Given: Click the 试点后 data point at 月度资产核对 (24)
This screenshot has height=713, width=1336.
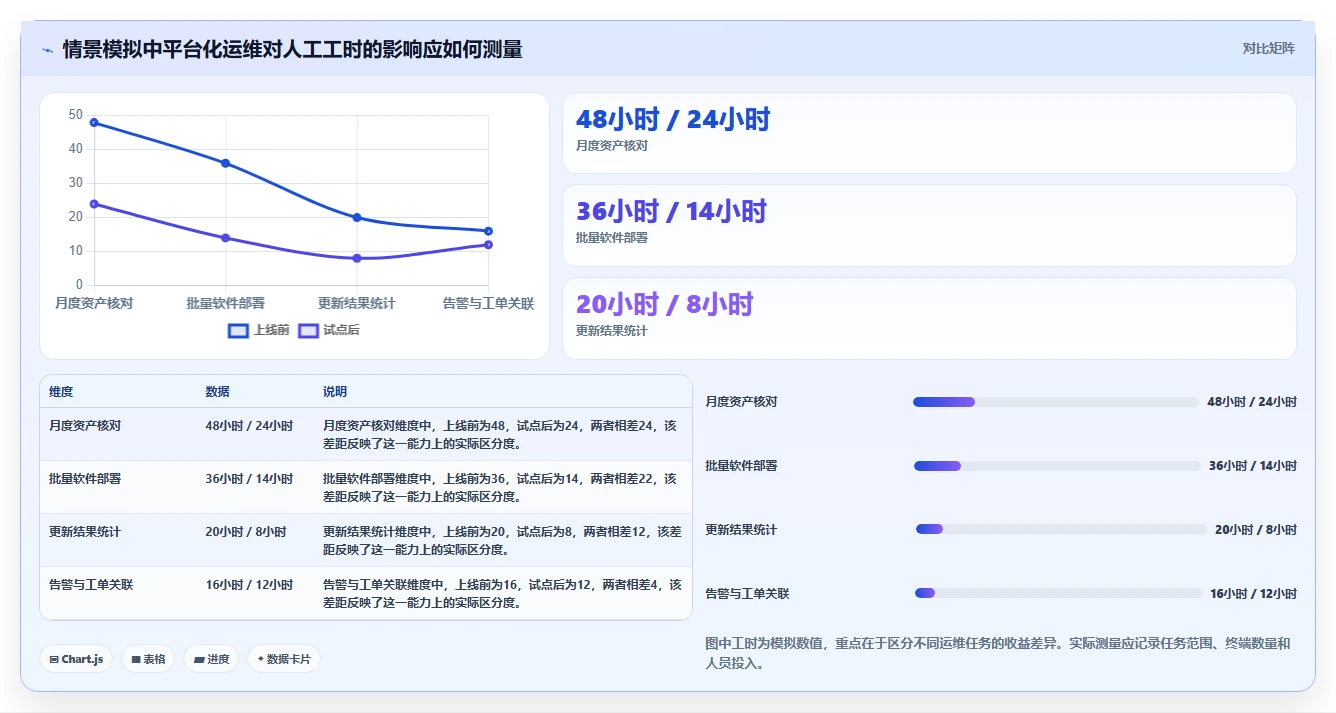Looking at the screenshot, I should [x=94, y=204].
